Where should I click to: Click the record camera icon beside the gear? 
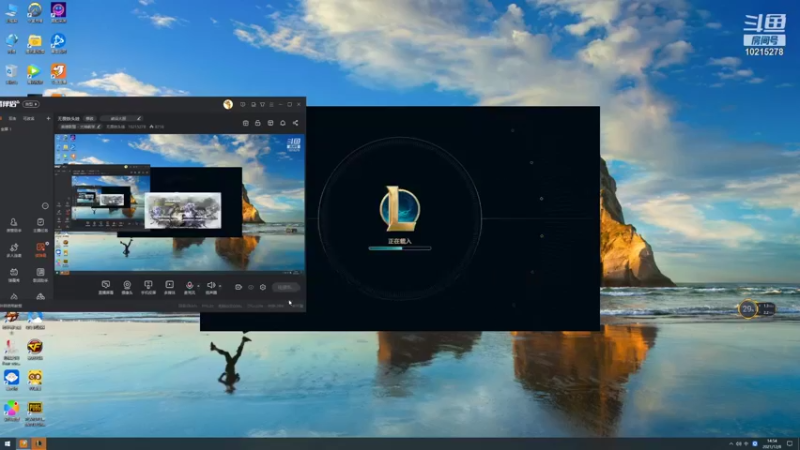tap(238, 287)
